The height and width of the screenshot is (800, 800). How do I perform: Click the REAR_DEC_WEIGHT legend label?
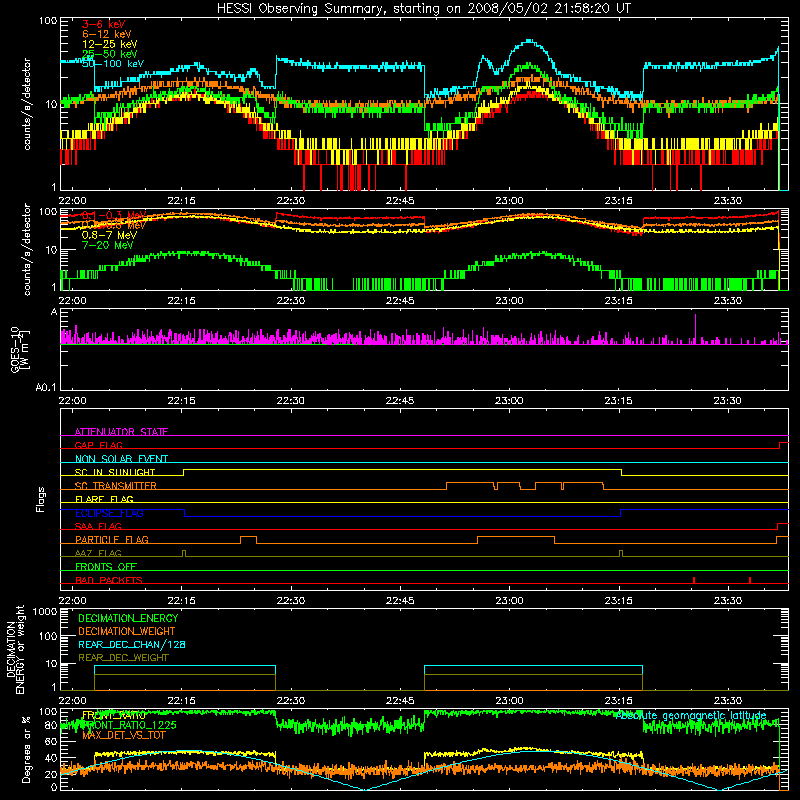[123, 658]
